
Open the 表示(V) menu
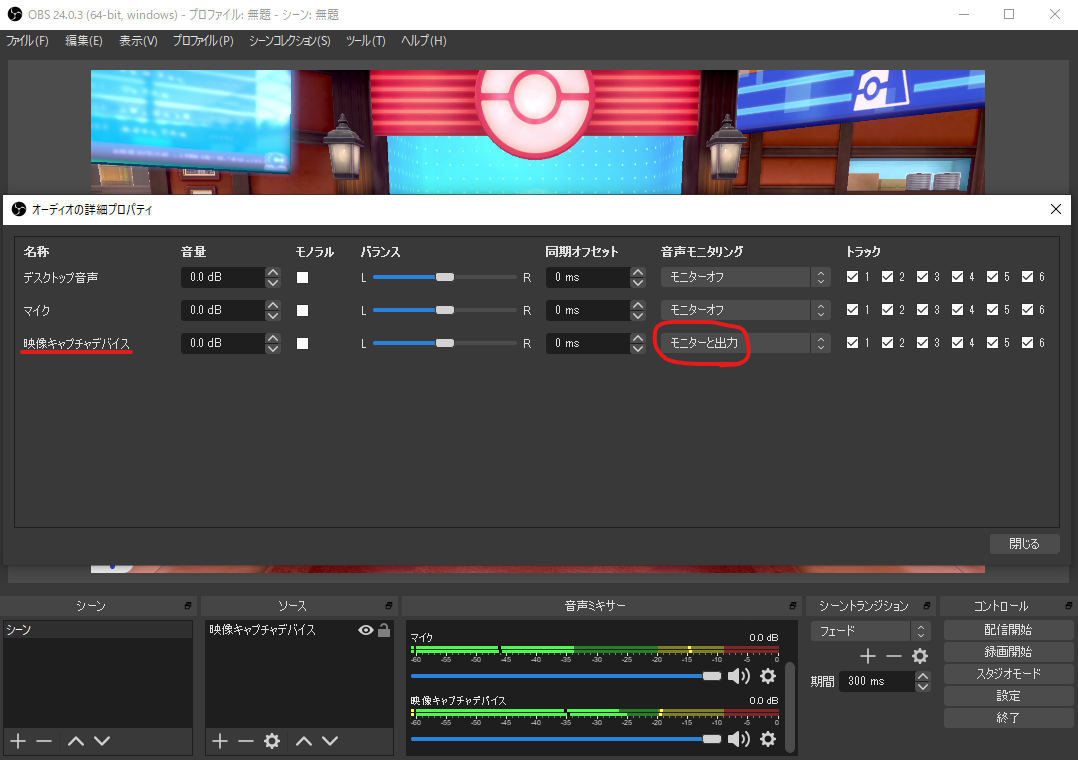point(138,41)
